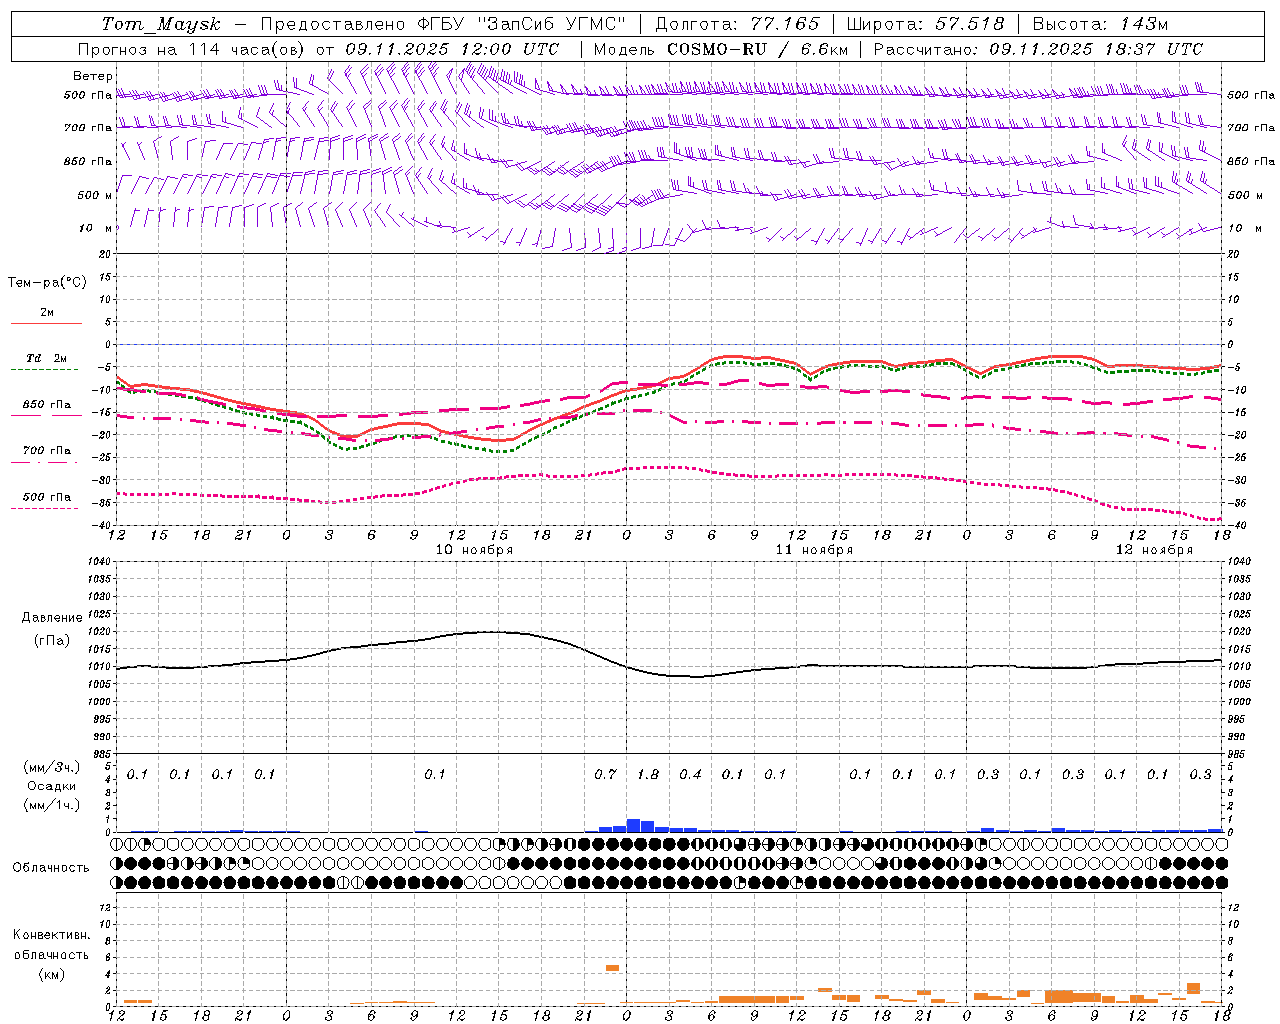Click the Облачность panel label
Image resolution: width=1280 pixels, height=1024 pixels.
51,868
